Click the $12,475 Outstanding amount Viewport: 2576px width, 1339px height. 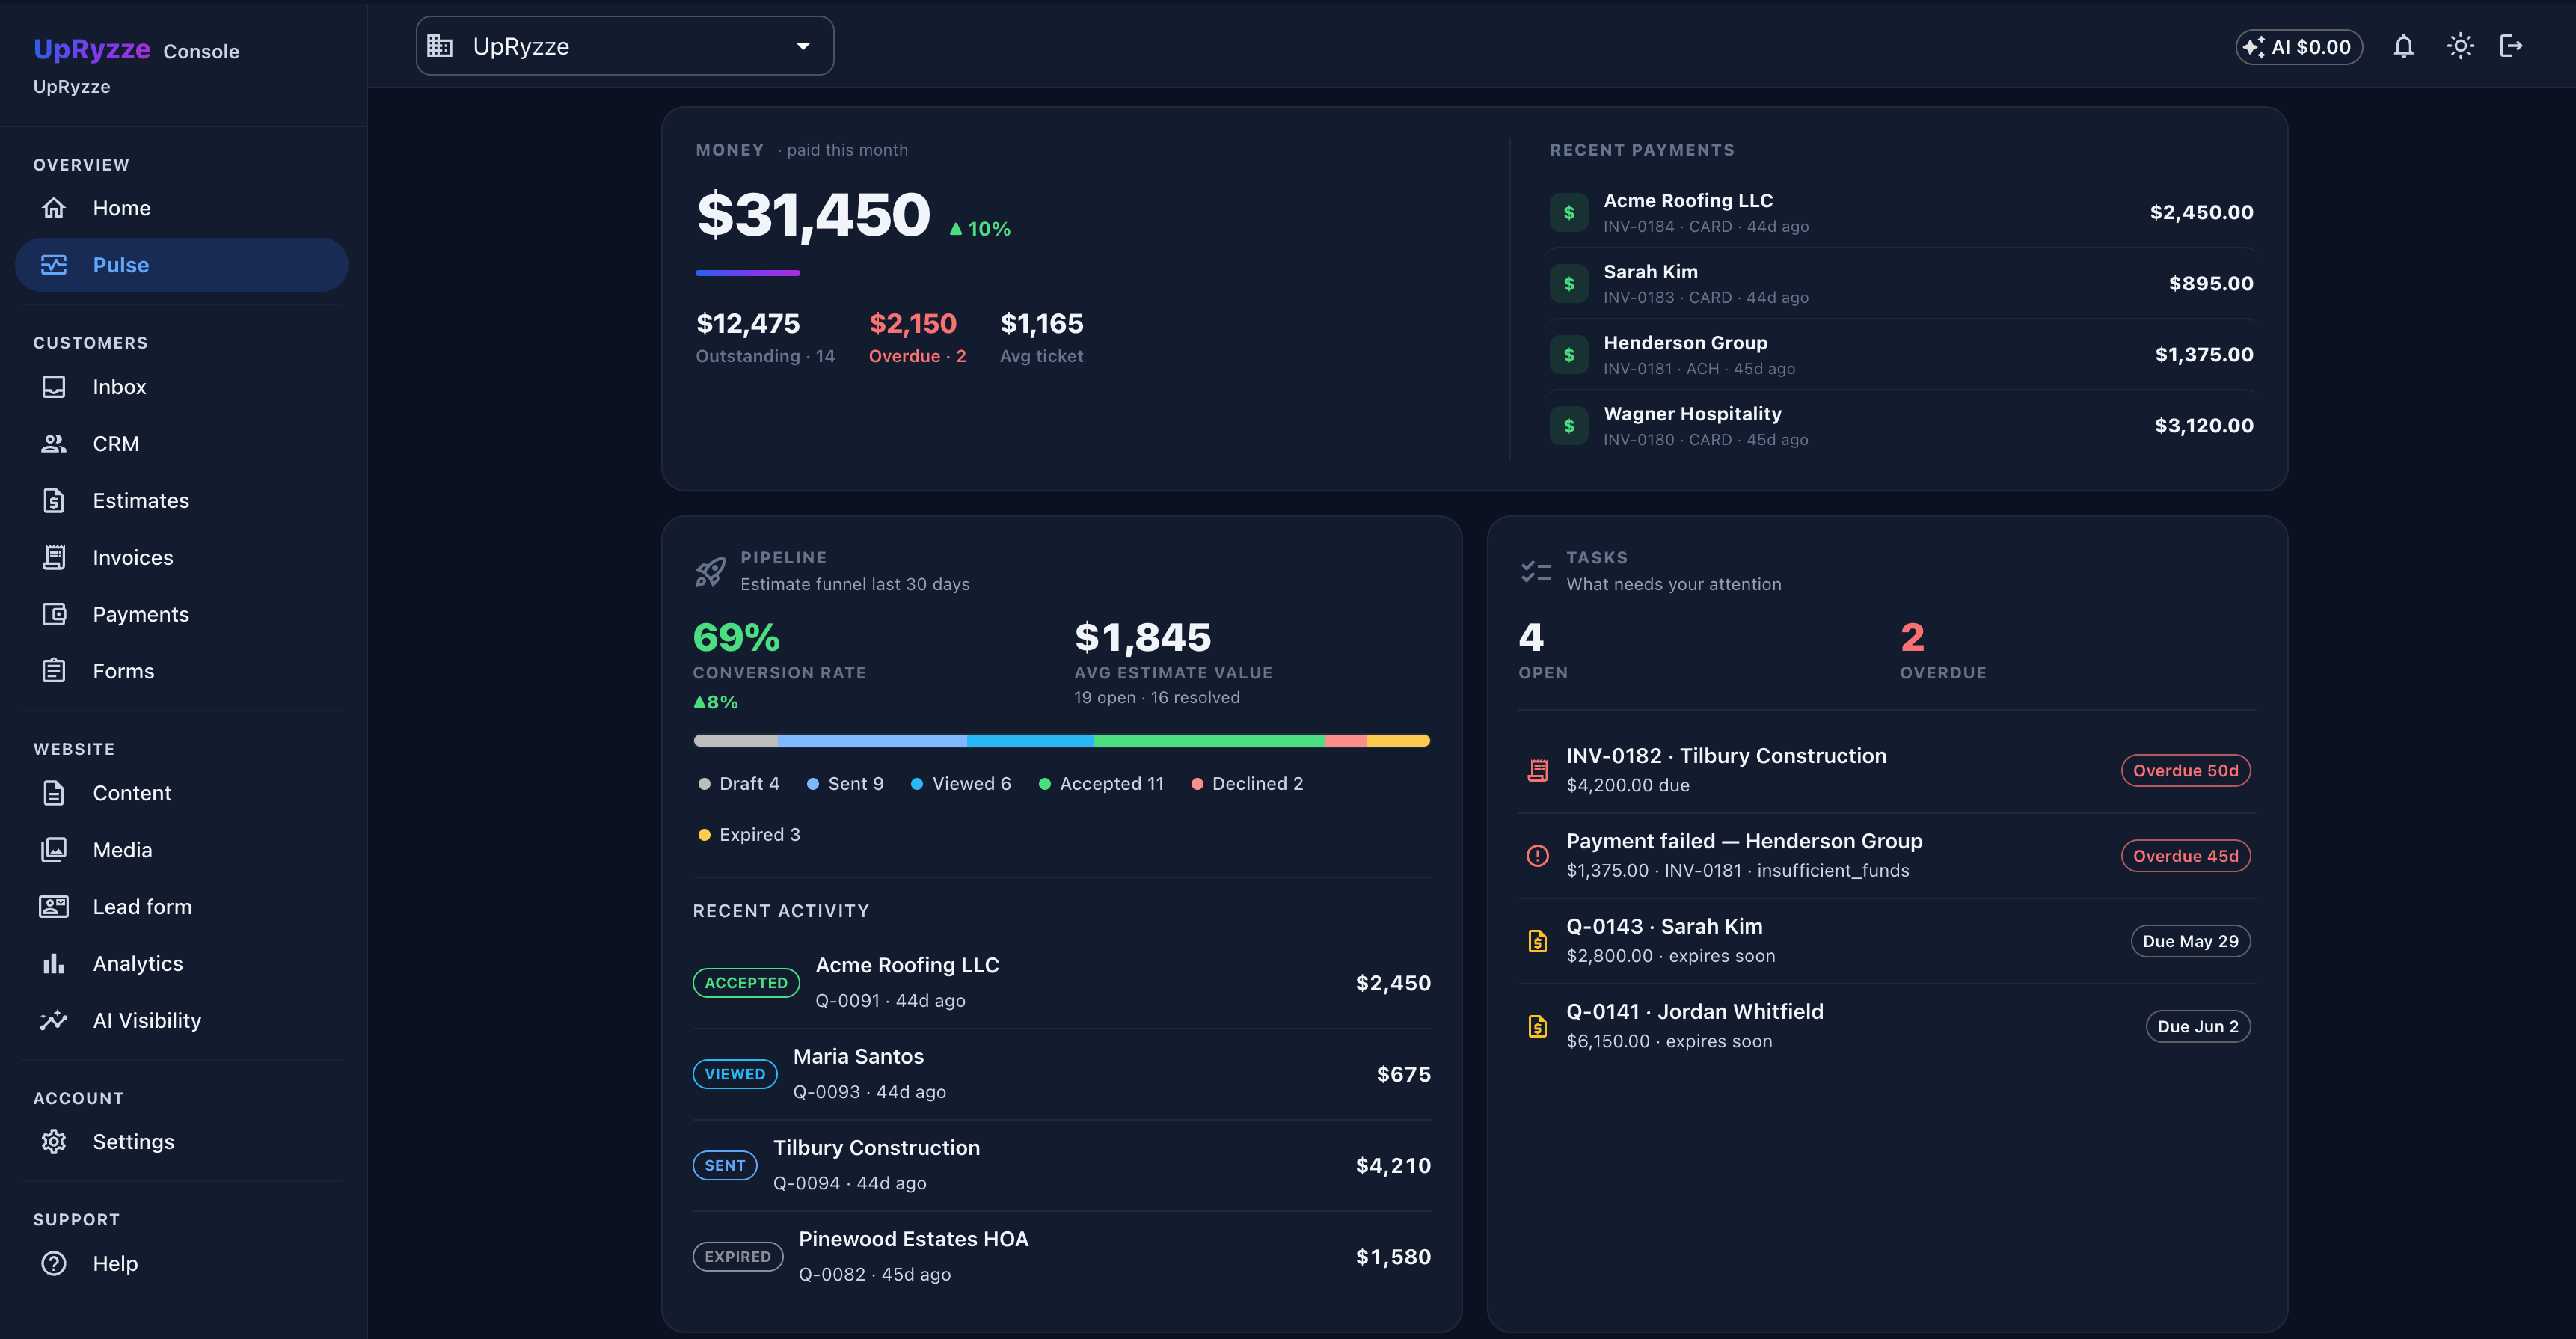(x=748, y=324)
